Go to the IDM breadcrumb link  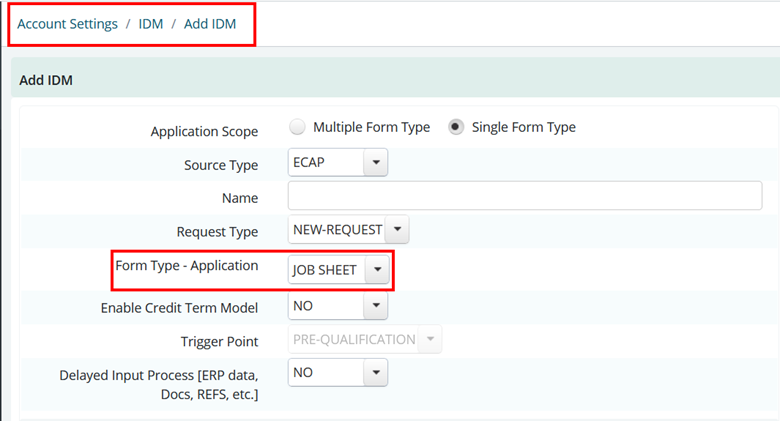[151, 24]
